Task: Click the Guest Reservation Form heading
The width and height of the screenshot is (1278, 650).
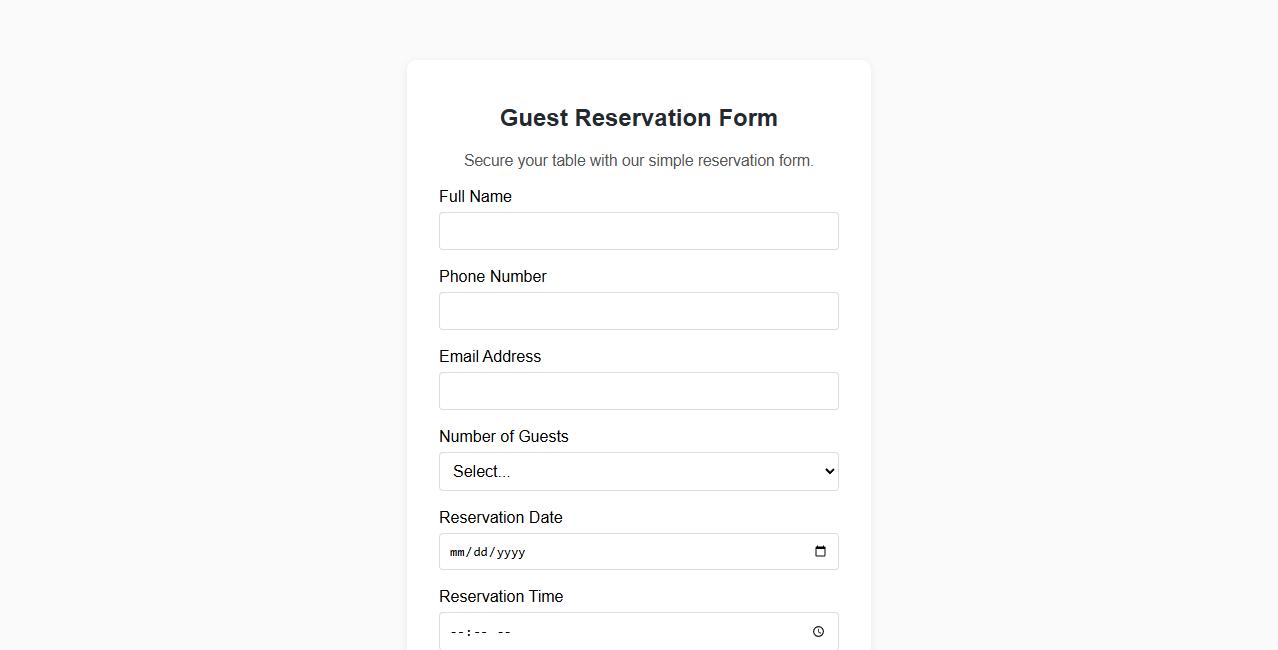Action: pyautogui.click(x=638, y=117)
